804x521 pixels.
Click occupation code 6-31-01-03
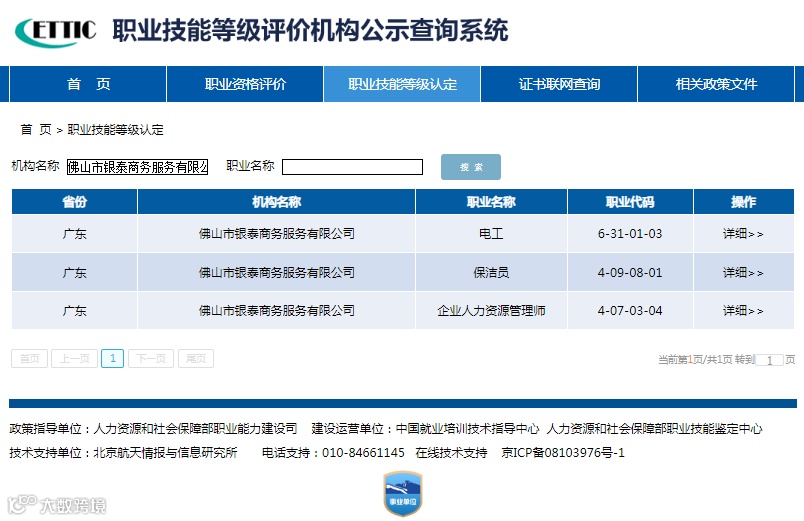[x=630, y=234]
